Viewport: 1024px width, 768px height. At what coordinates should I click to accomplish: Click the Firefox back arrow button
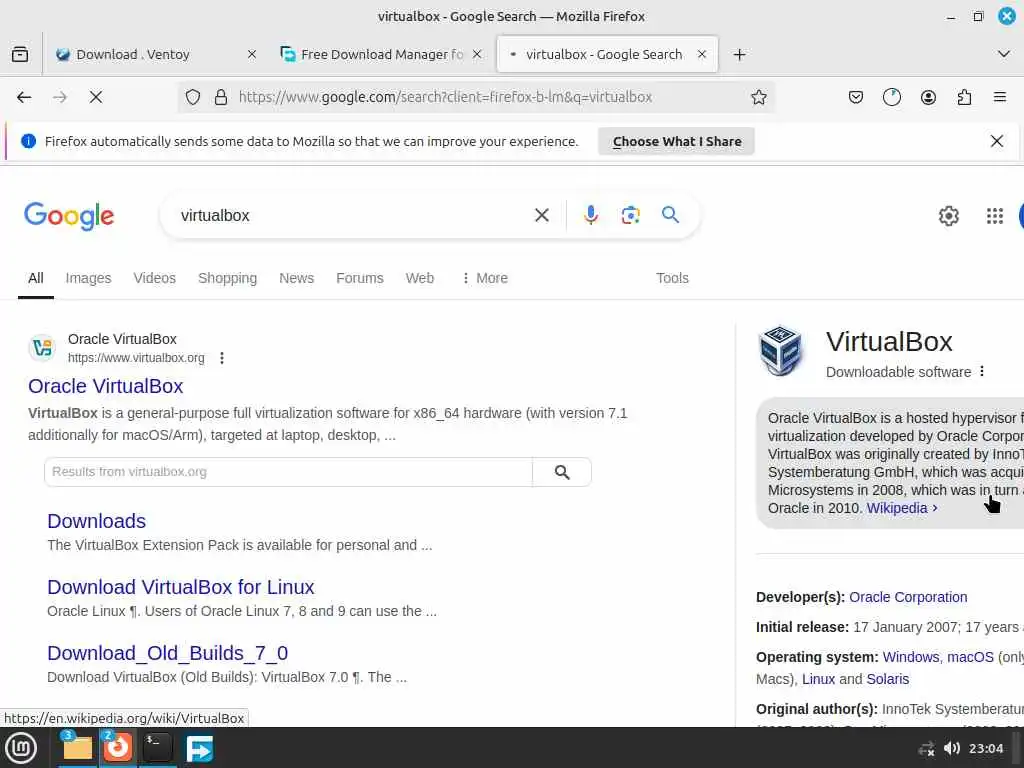pyautogui.click(x=24, y=97)
